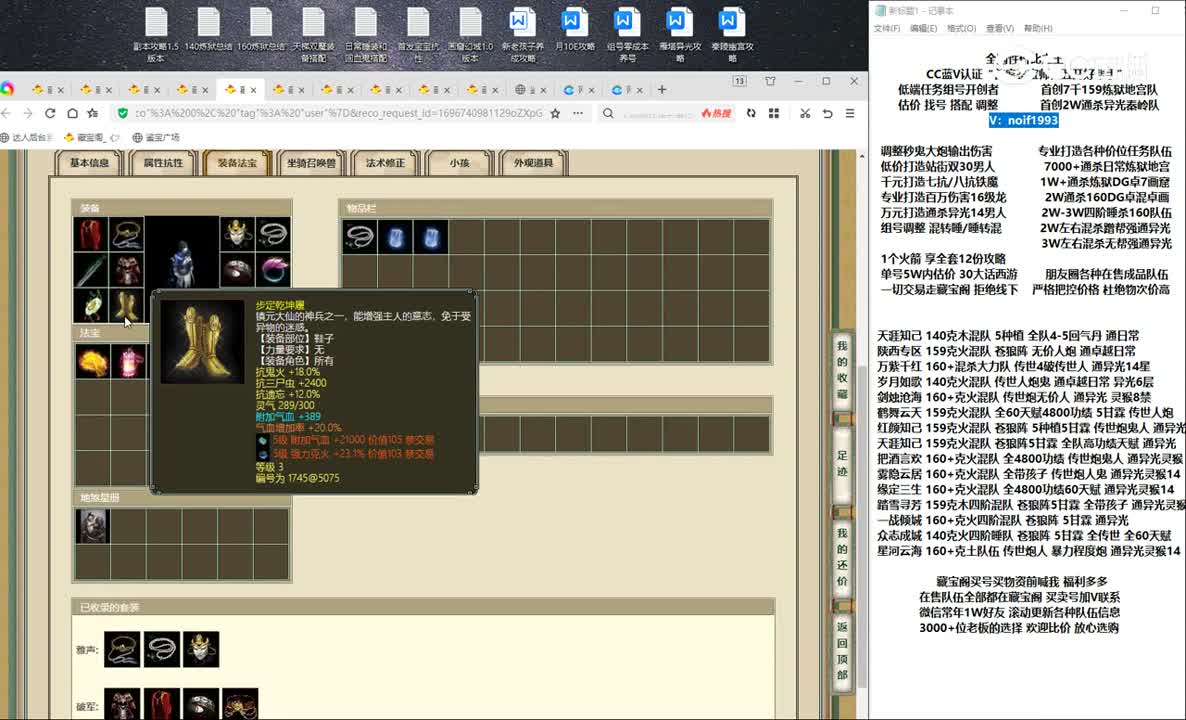Select the dark bracelet equipment icon
This screenshot has height=720, width=1186.
click(237, 270)
